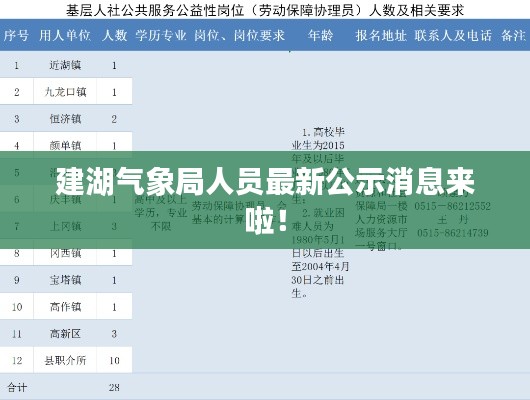Click the 高作镇 cell

point(65,307)
